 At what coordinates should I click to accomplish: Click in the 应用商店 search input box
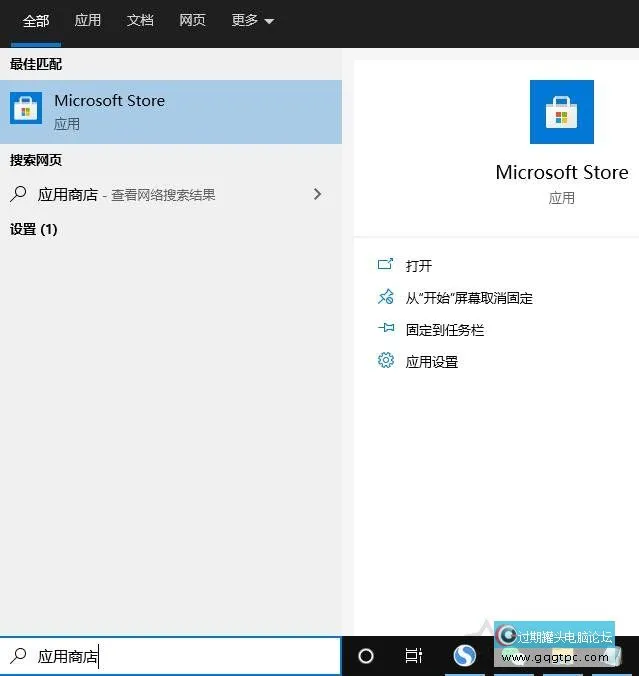[x=170, y=656]
